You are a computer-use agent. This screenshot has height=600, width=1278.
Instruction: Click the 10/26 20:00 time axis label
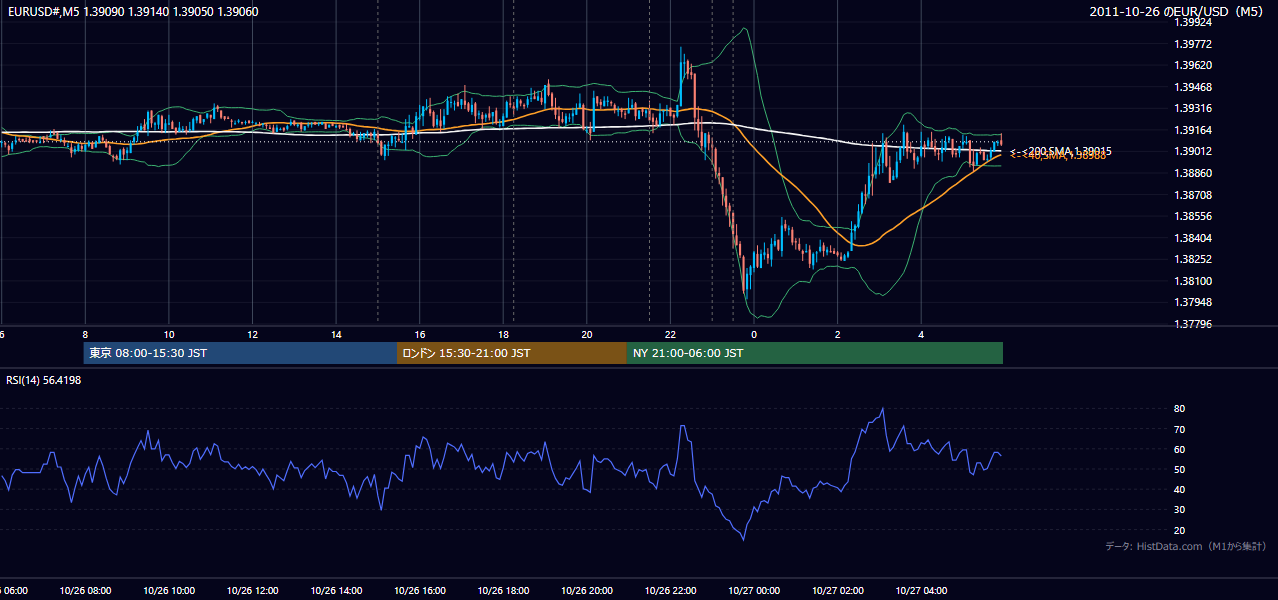click(x=587, y=591)
